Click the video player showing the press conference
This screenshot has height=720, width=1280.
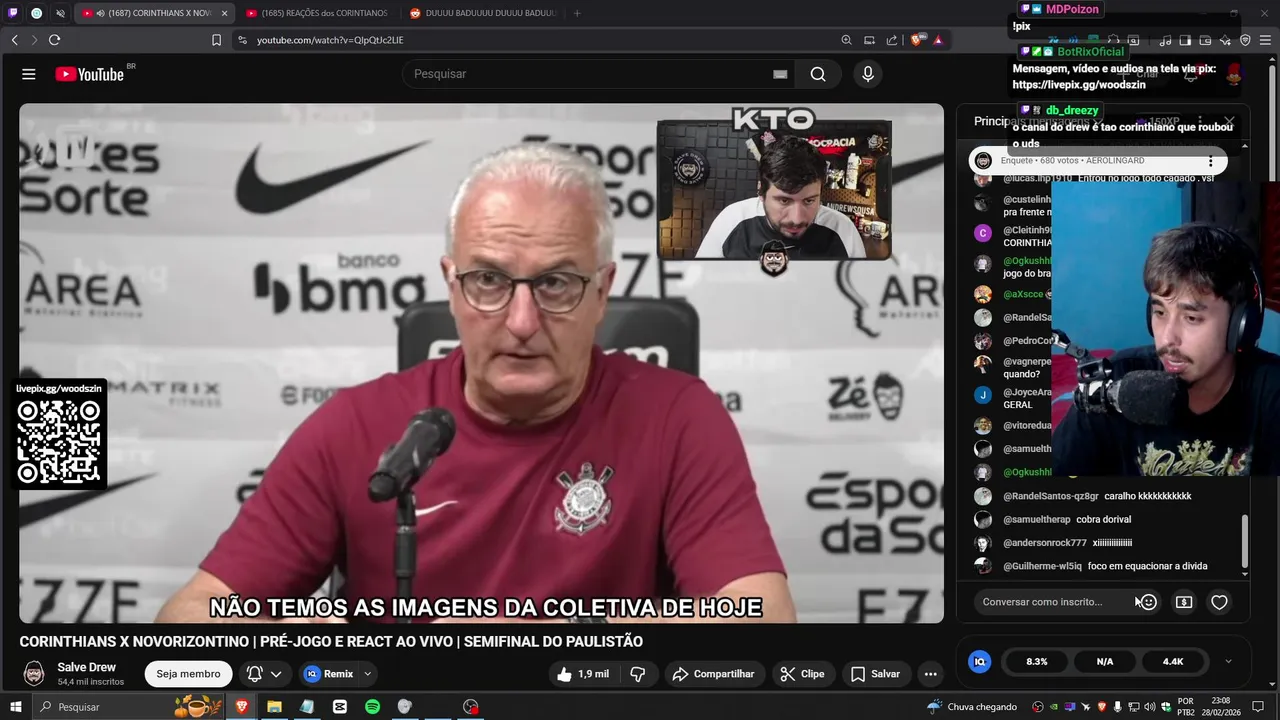[x=481, y=363]
